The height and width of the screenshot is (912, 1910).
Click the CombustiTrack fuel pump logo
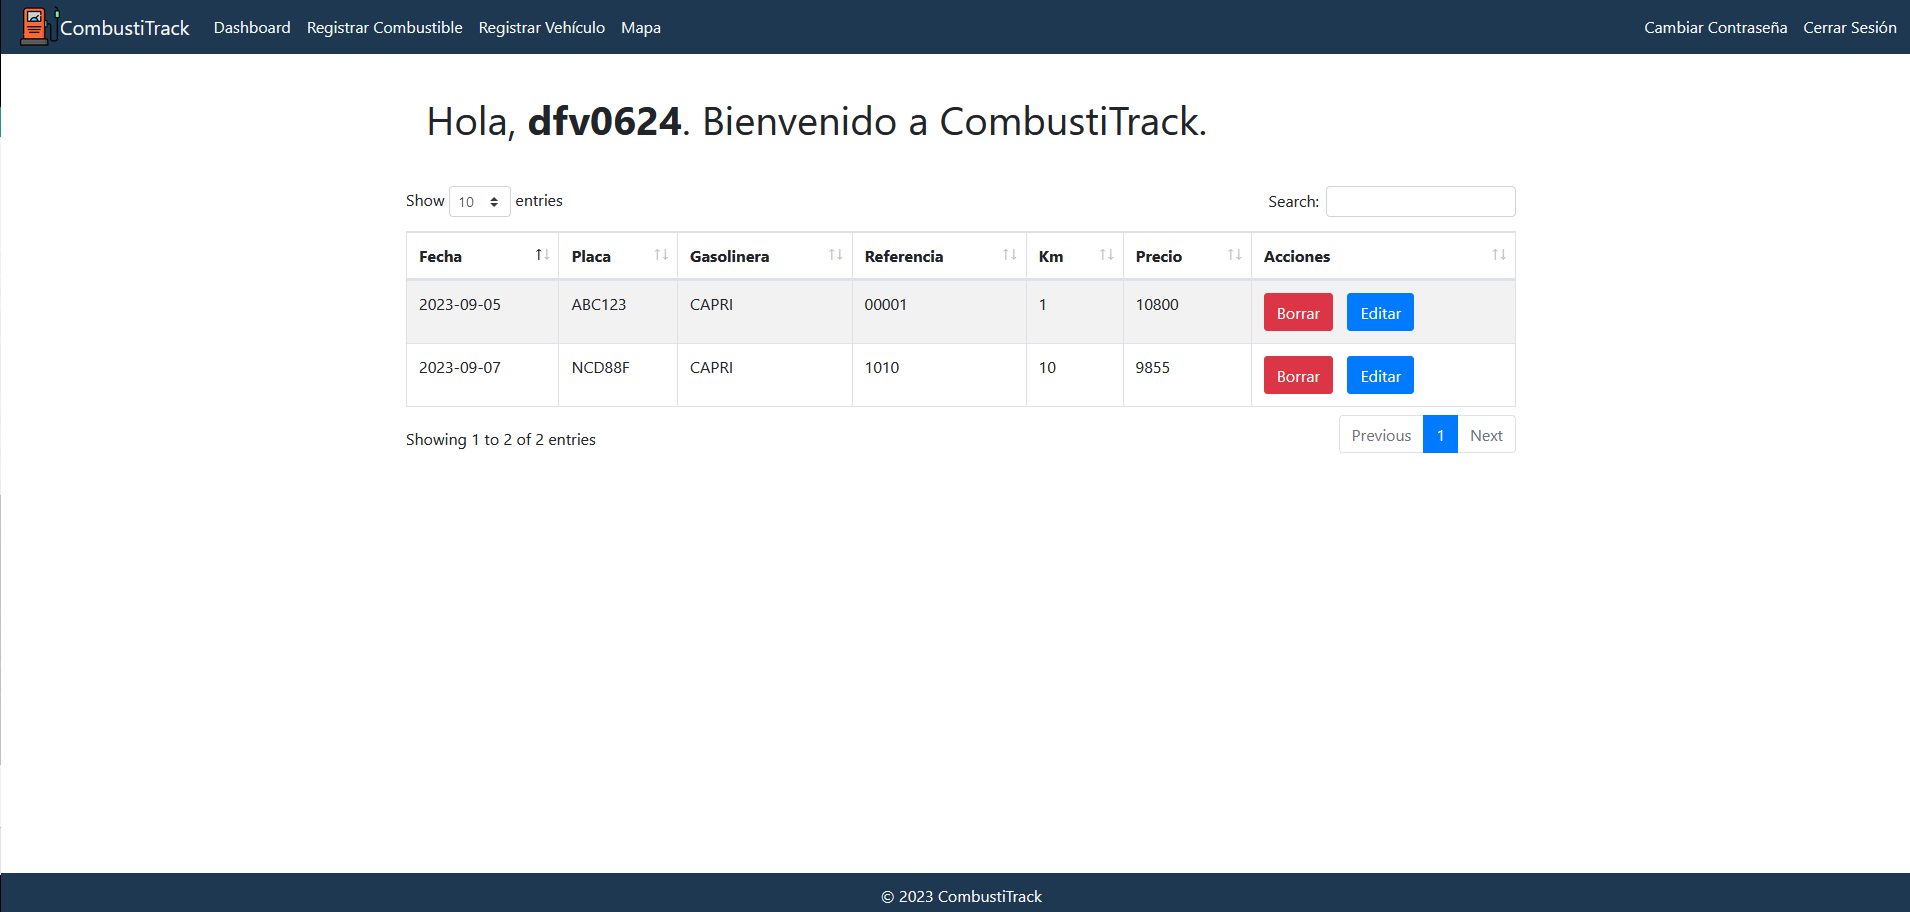[35, 26]
